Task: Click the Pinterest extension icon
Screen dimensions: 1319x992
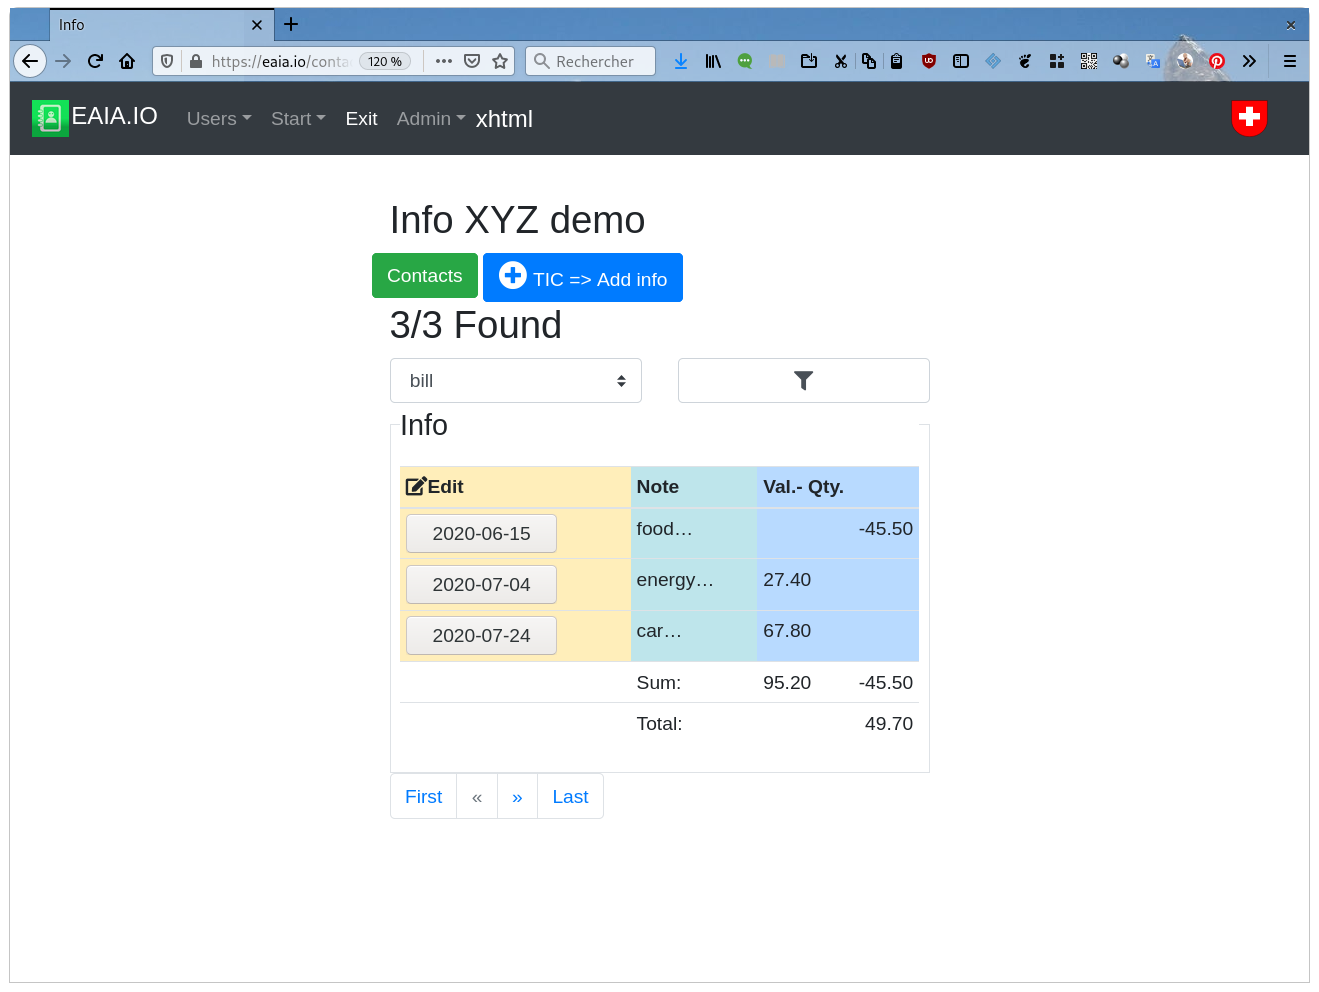Action: tap(1217, 61)
